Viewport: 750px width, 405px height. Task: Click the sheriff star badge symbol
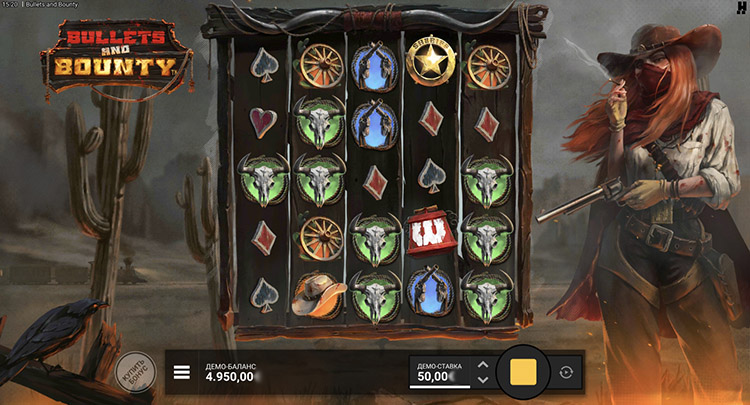click(x=430, y=62)
